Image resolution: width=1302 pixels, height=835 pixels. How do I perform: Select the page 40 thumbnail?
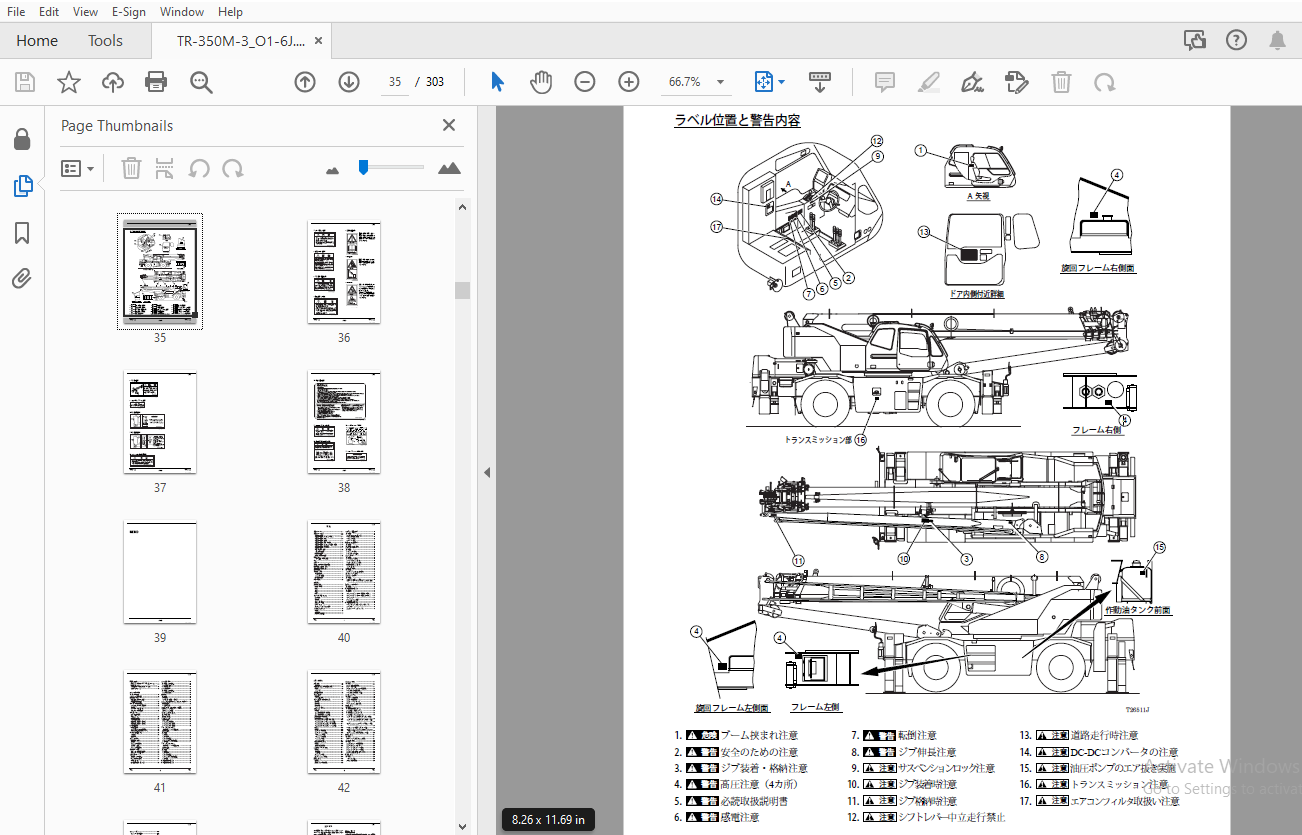tap(344, 573)
